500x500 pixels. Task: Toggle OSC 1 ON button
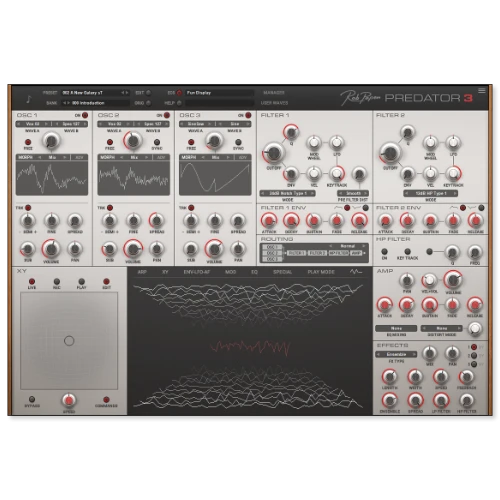(x=85, y=115)
